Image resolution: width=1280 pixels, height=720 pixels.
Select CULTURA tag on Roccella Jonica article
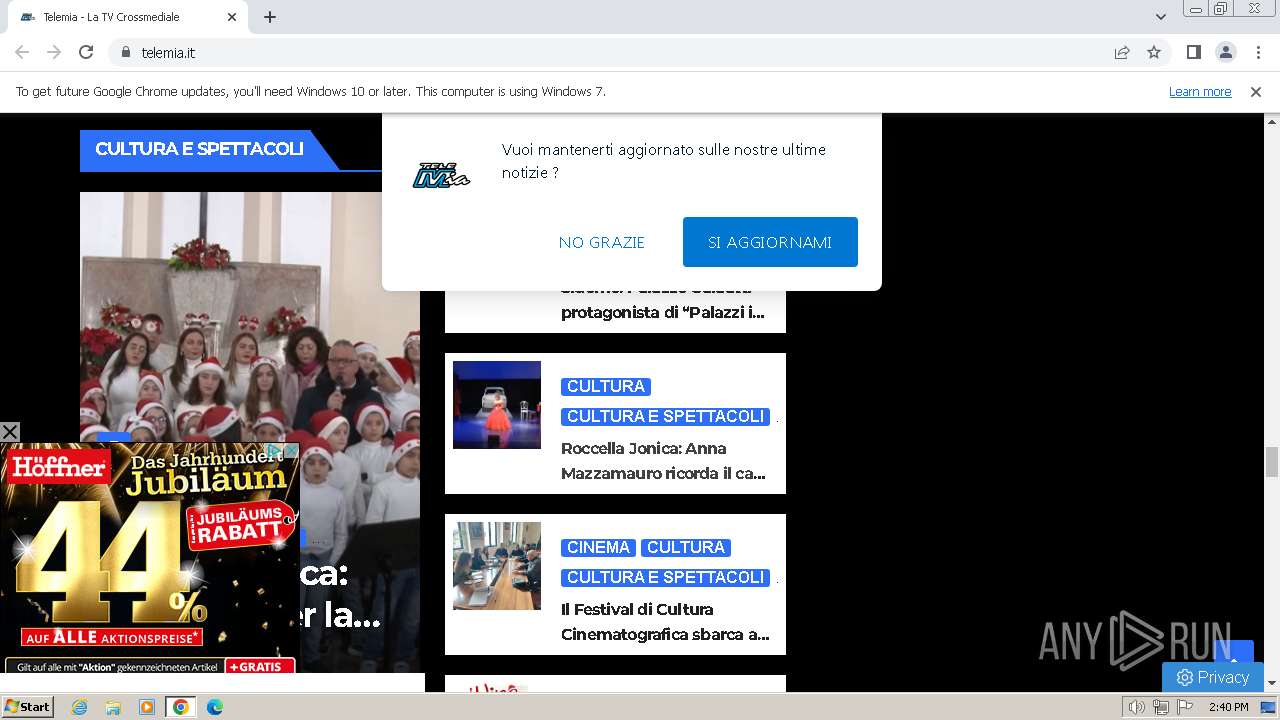[606, 386]
